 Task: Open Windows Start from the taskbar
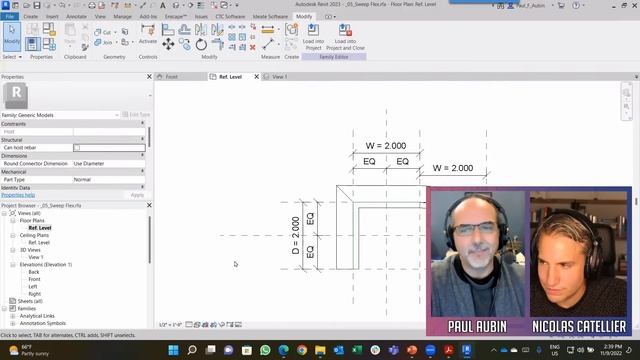[173, 350]
